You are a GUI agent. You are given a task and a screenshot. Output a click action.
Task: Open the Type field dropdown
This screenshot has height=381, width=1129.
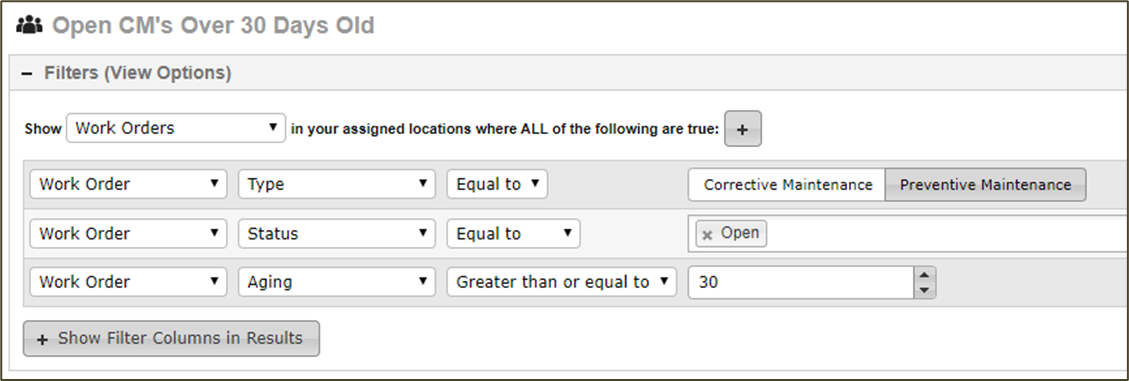point(336,184)
